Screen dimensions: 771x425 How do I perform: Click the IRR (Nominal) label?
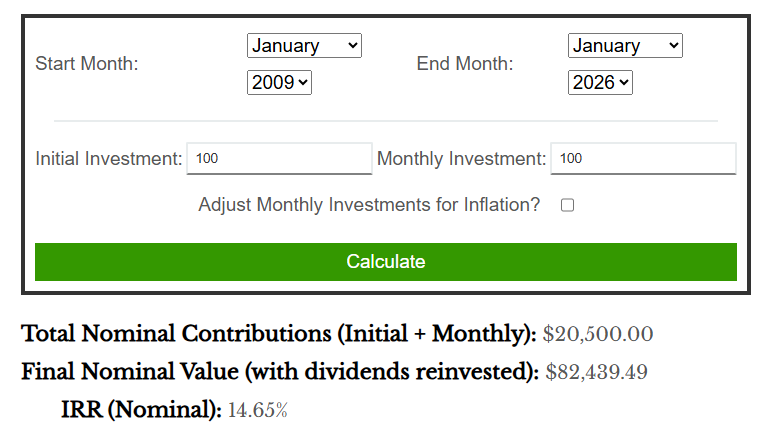(140, 409)
